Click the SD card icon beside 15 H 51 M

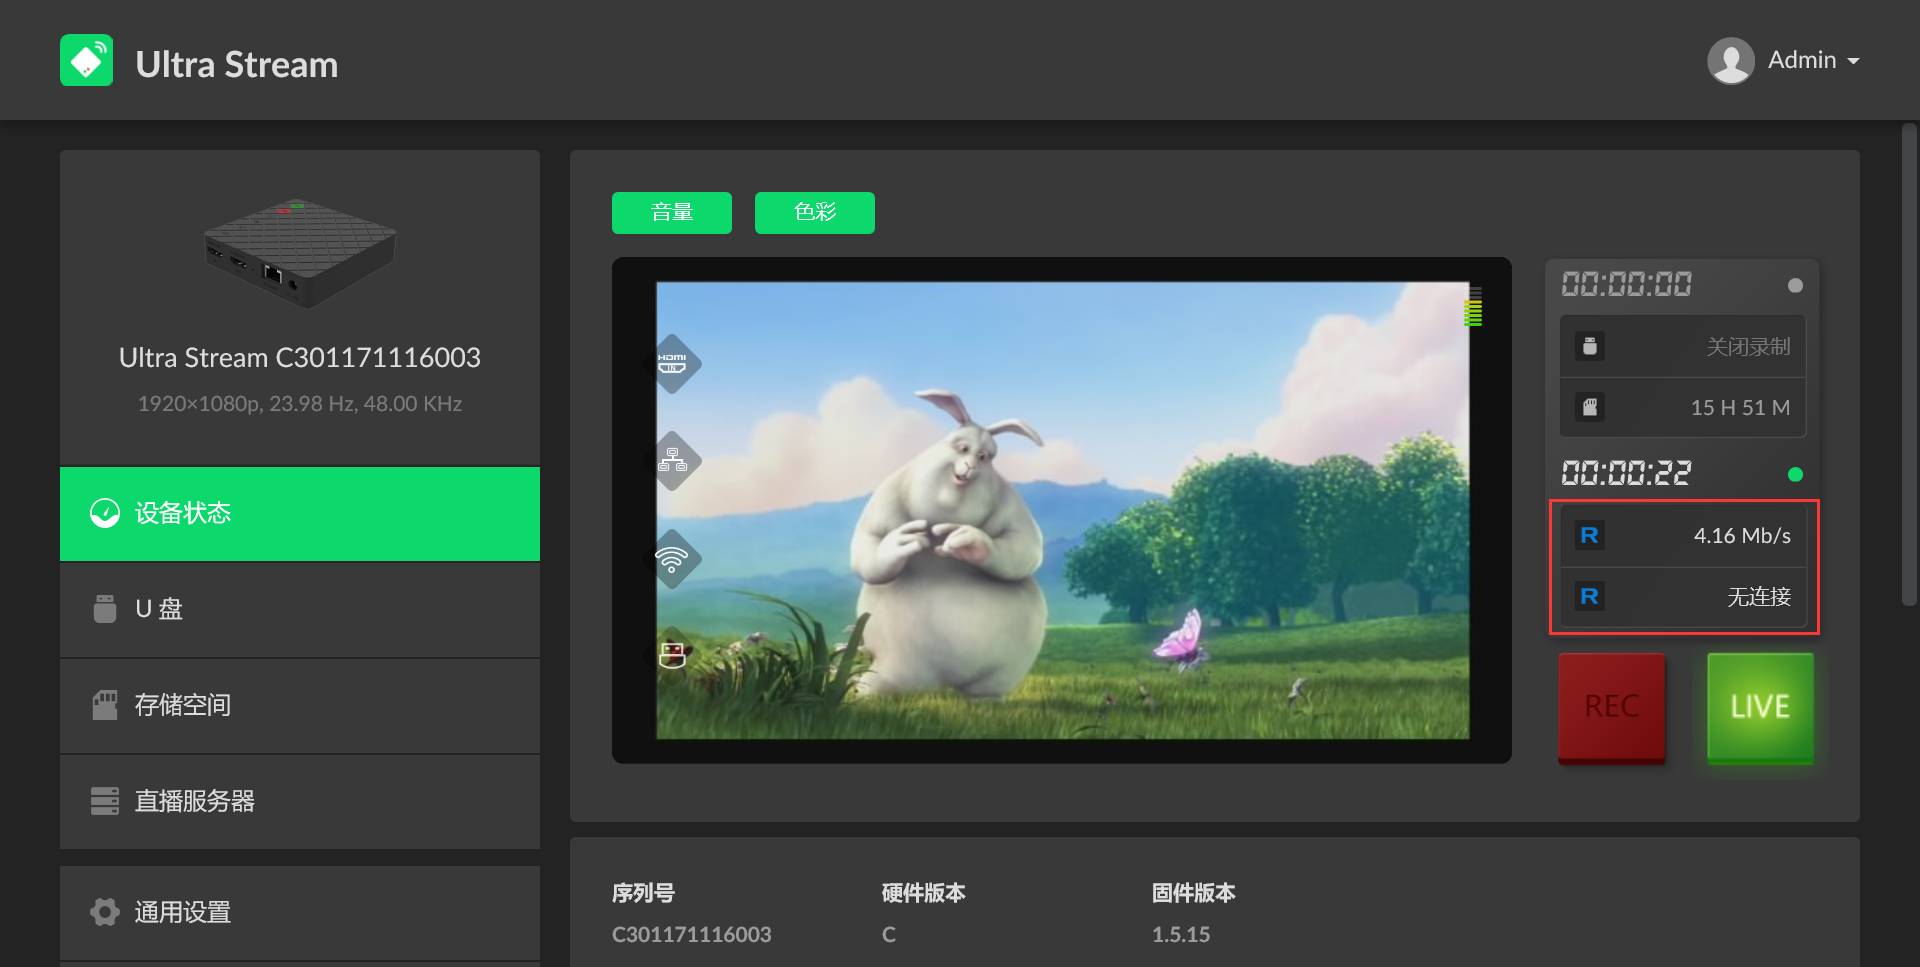pos(1590,407)
